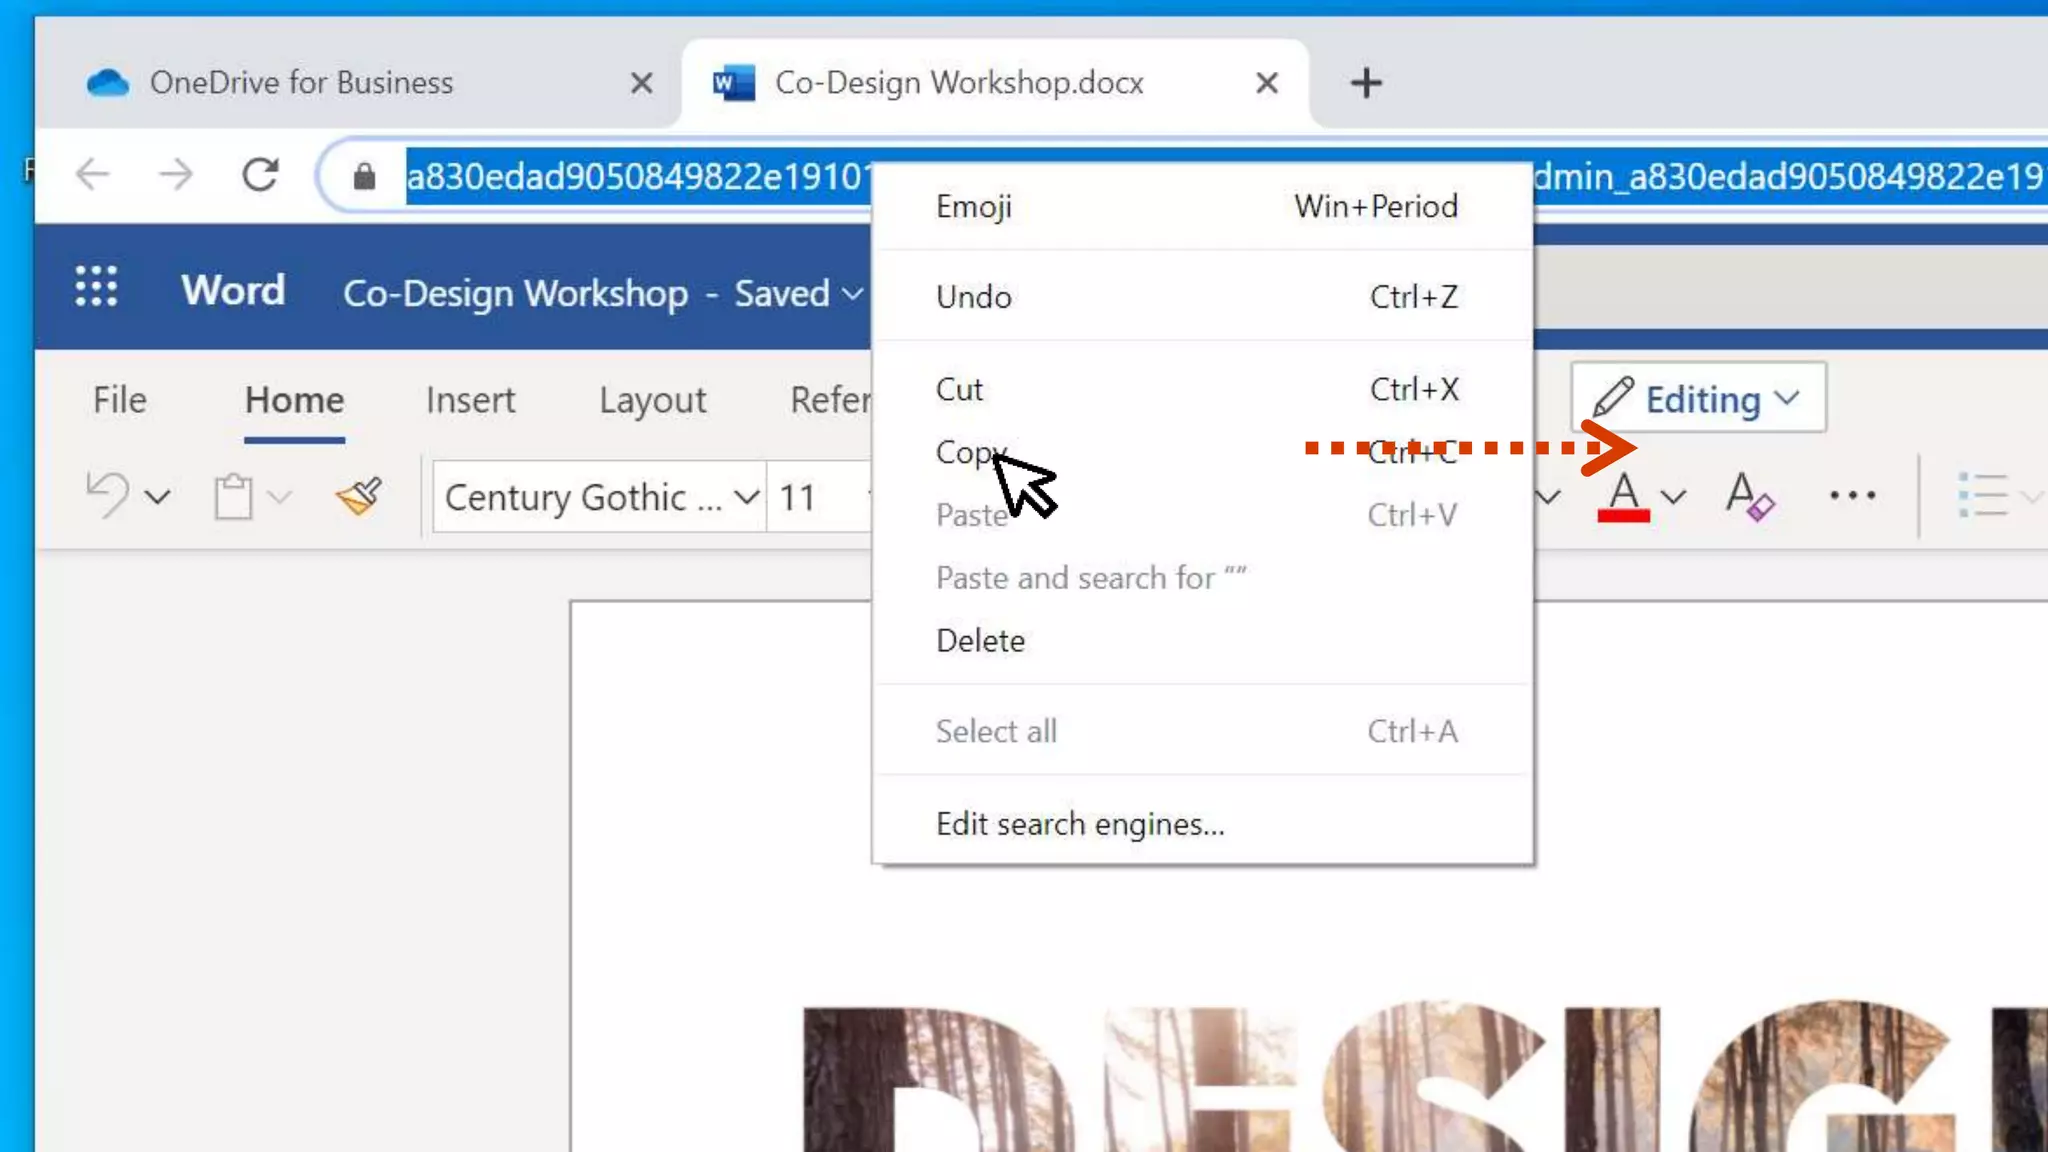Viewport: 2048px width, 1152px height.
Task: Click the Undo arrow icon in ribbon
Action: [x=108, y=495]
